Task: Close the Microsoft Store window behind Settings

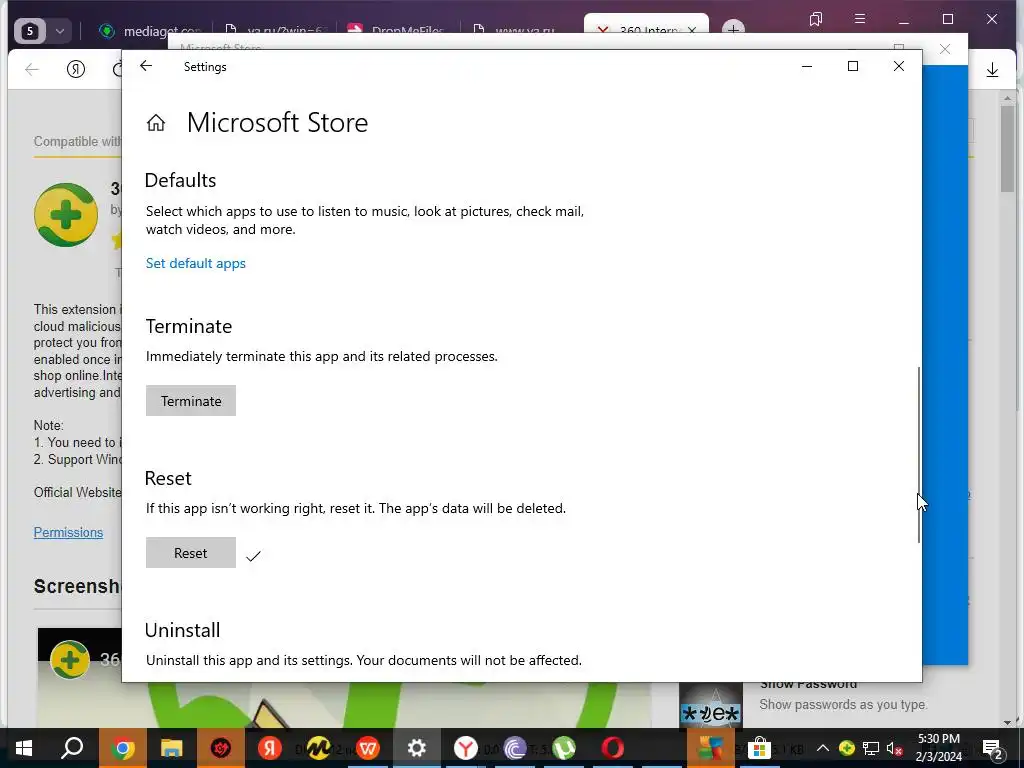Action: tap(944, 49)
